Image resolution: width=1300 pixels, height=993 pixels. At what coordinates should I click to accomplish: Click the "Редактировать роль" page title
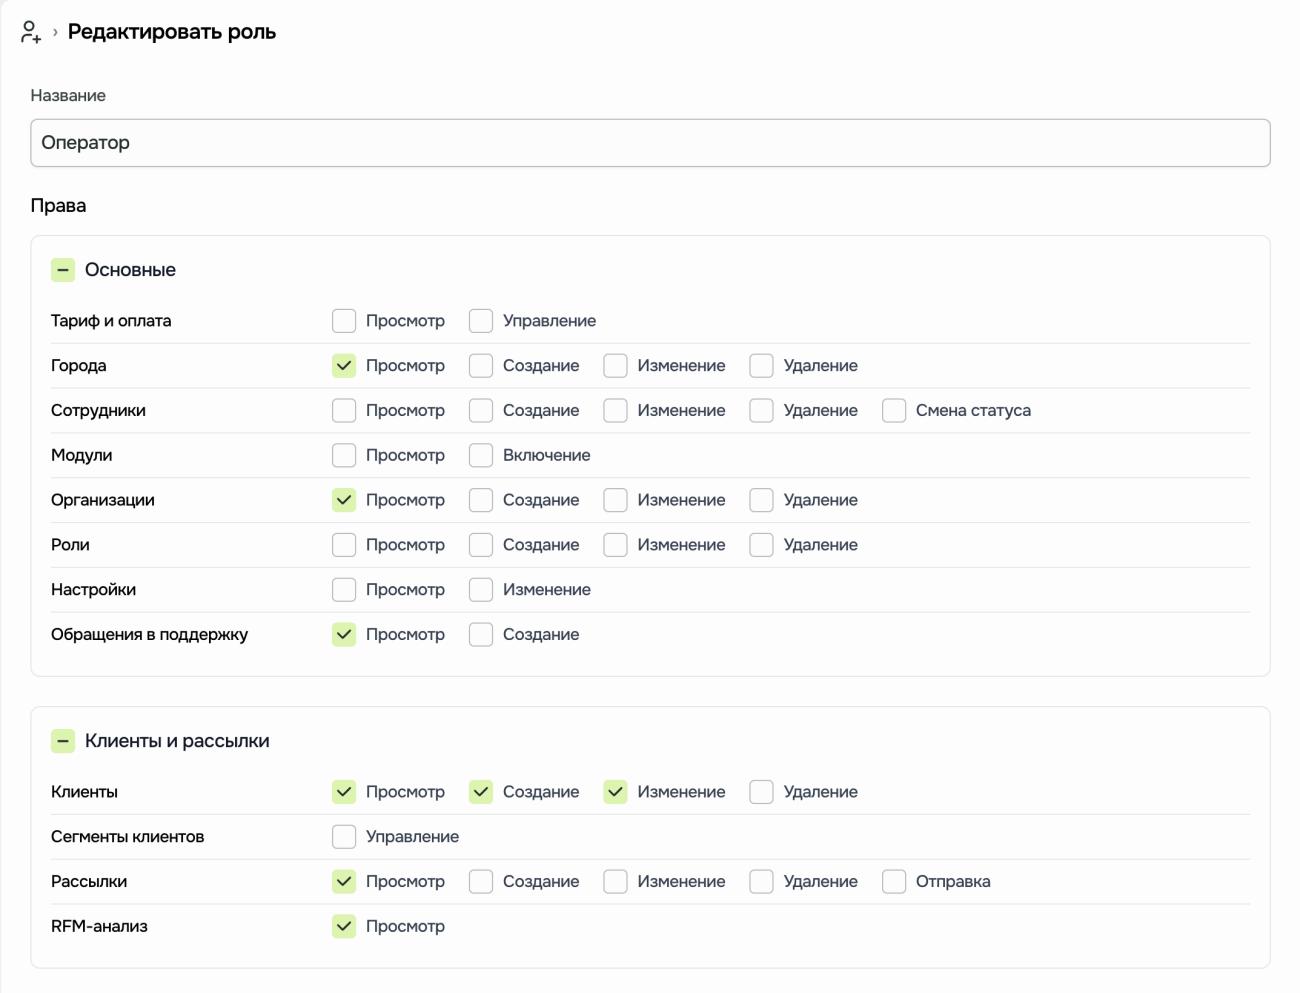[172, 32]
